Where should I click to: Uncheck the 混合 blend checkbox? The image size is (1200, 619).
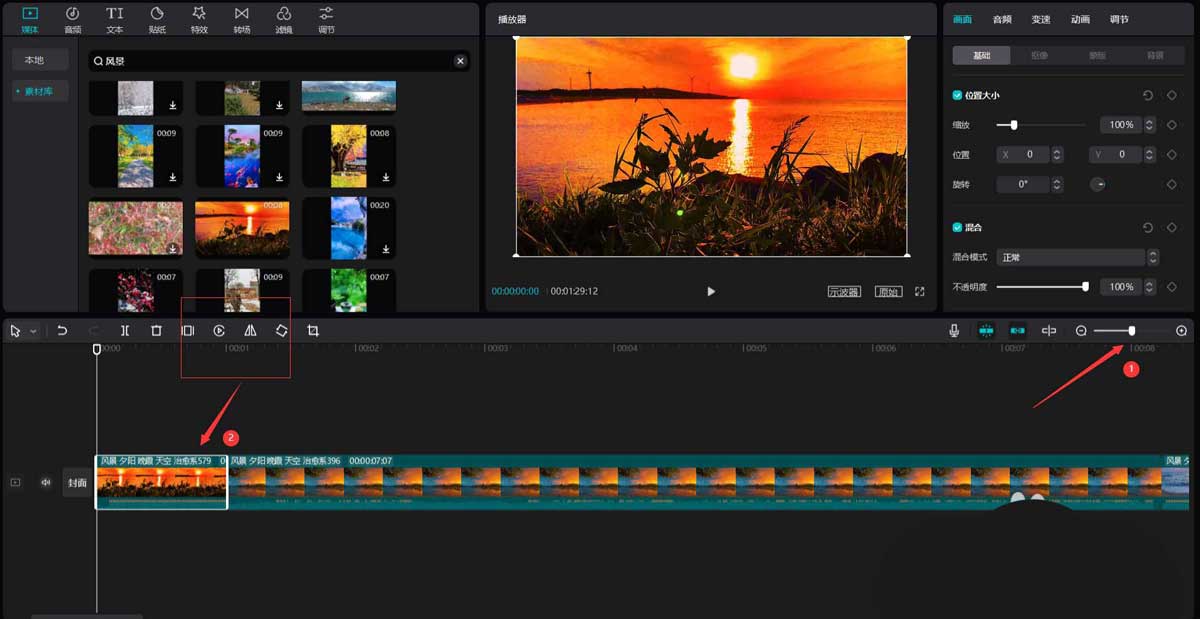(x=958, y=228)
